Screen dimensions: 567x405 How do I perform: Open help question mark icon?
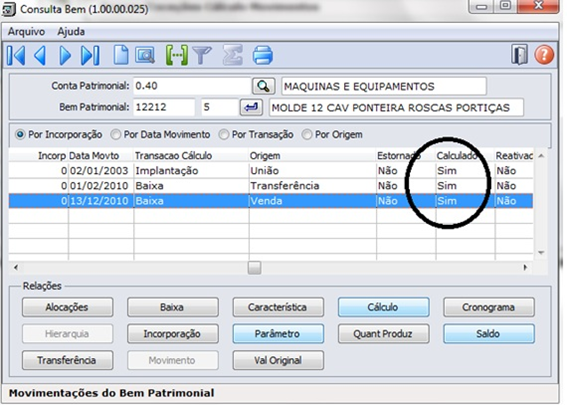coord(544,55)
